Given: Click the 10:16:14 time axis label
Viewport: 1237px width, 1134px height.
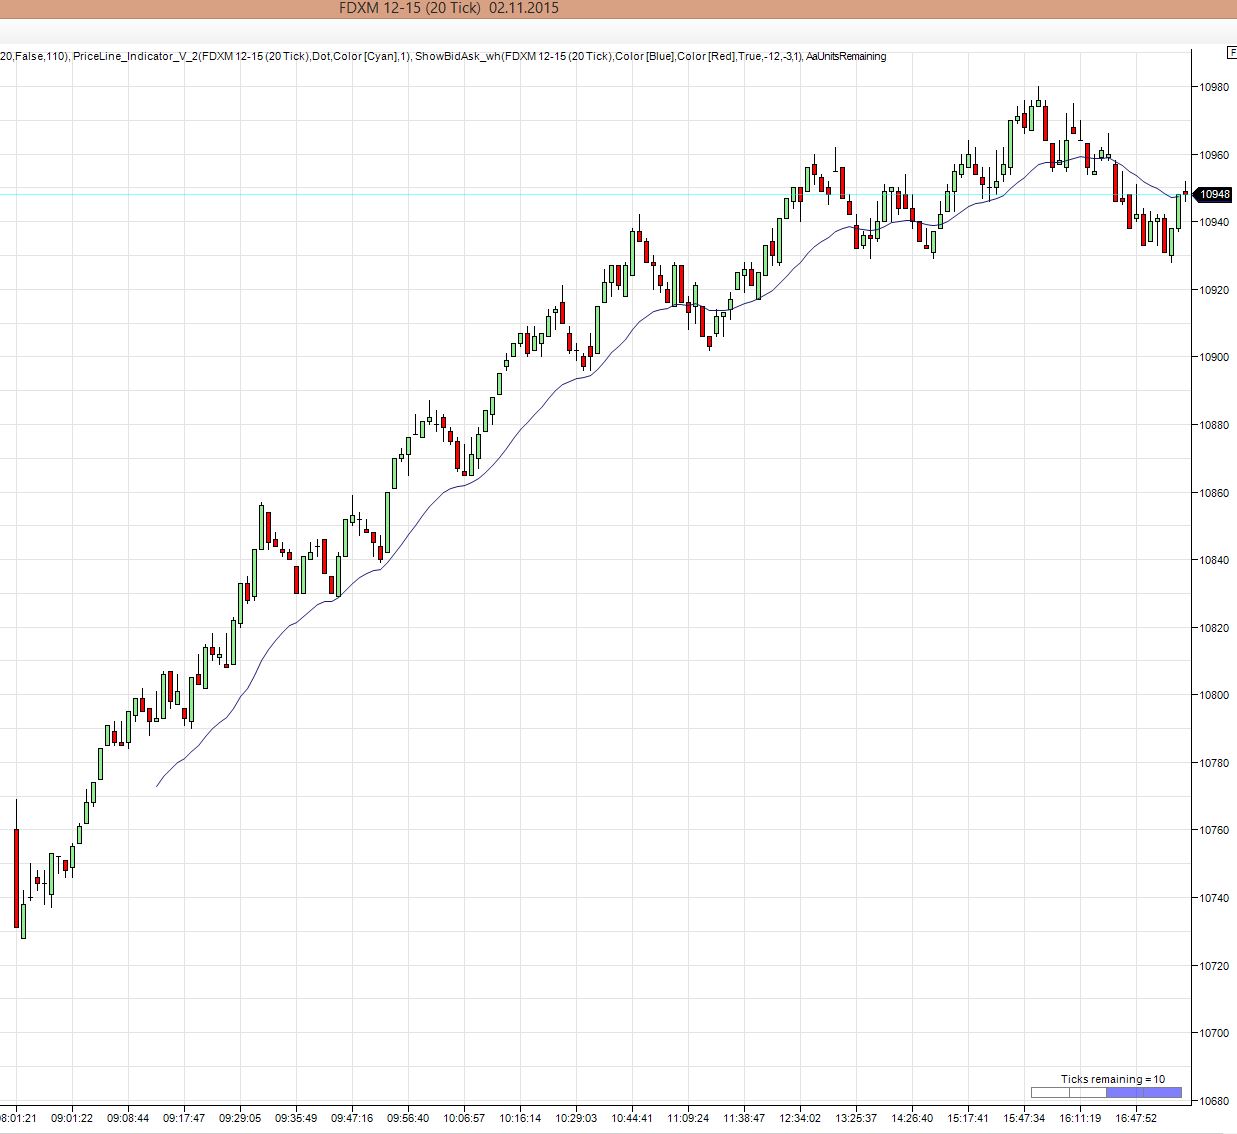Looking at the screenshot, I should tap(520, 1118).
